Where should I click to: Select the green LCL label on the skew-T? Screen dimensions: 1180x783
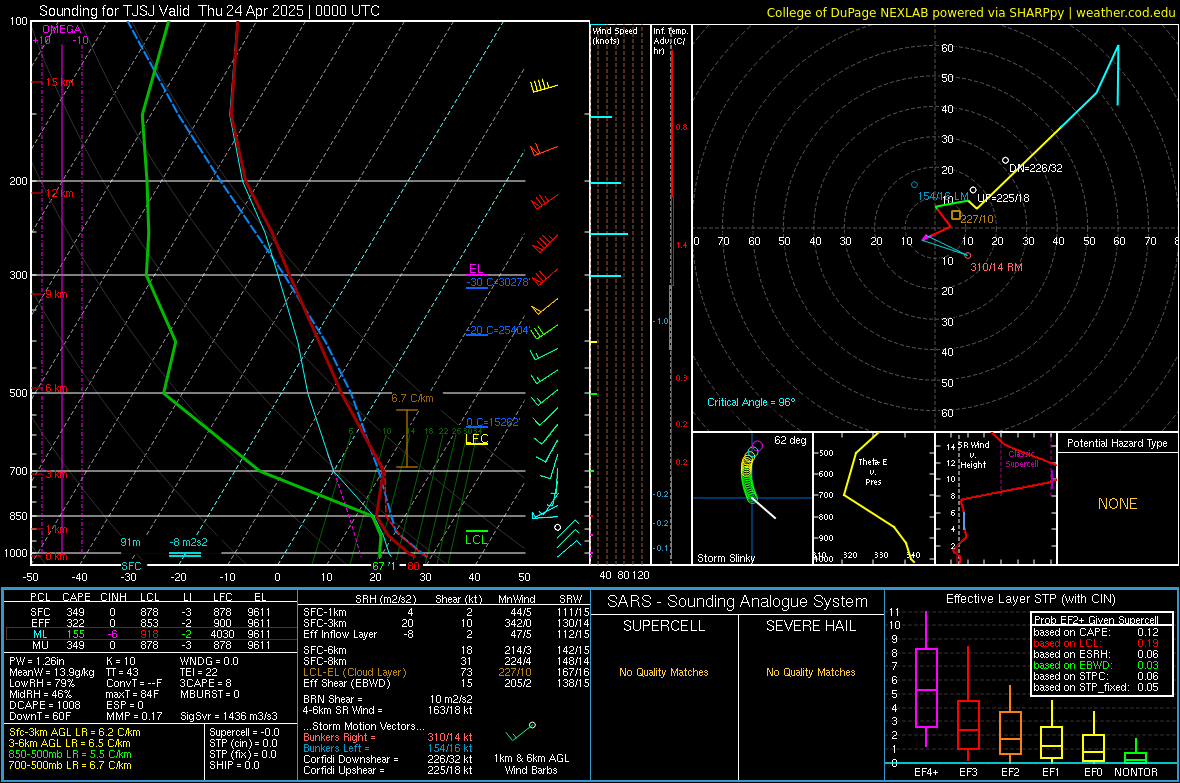[x=476, y=539]
